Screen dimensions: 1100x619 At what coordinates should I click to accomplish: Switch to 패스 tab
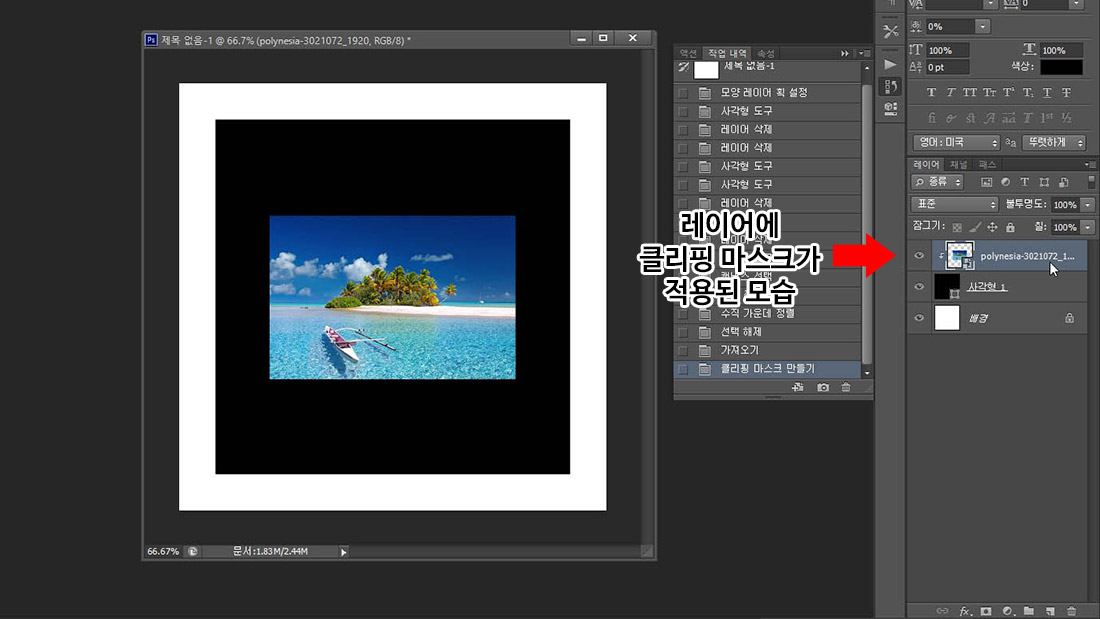coord(987,164)
